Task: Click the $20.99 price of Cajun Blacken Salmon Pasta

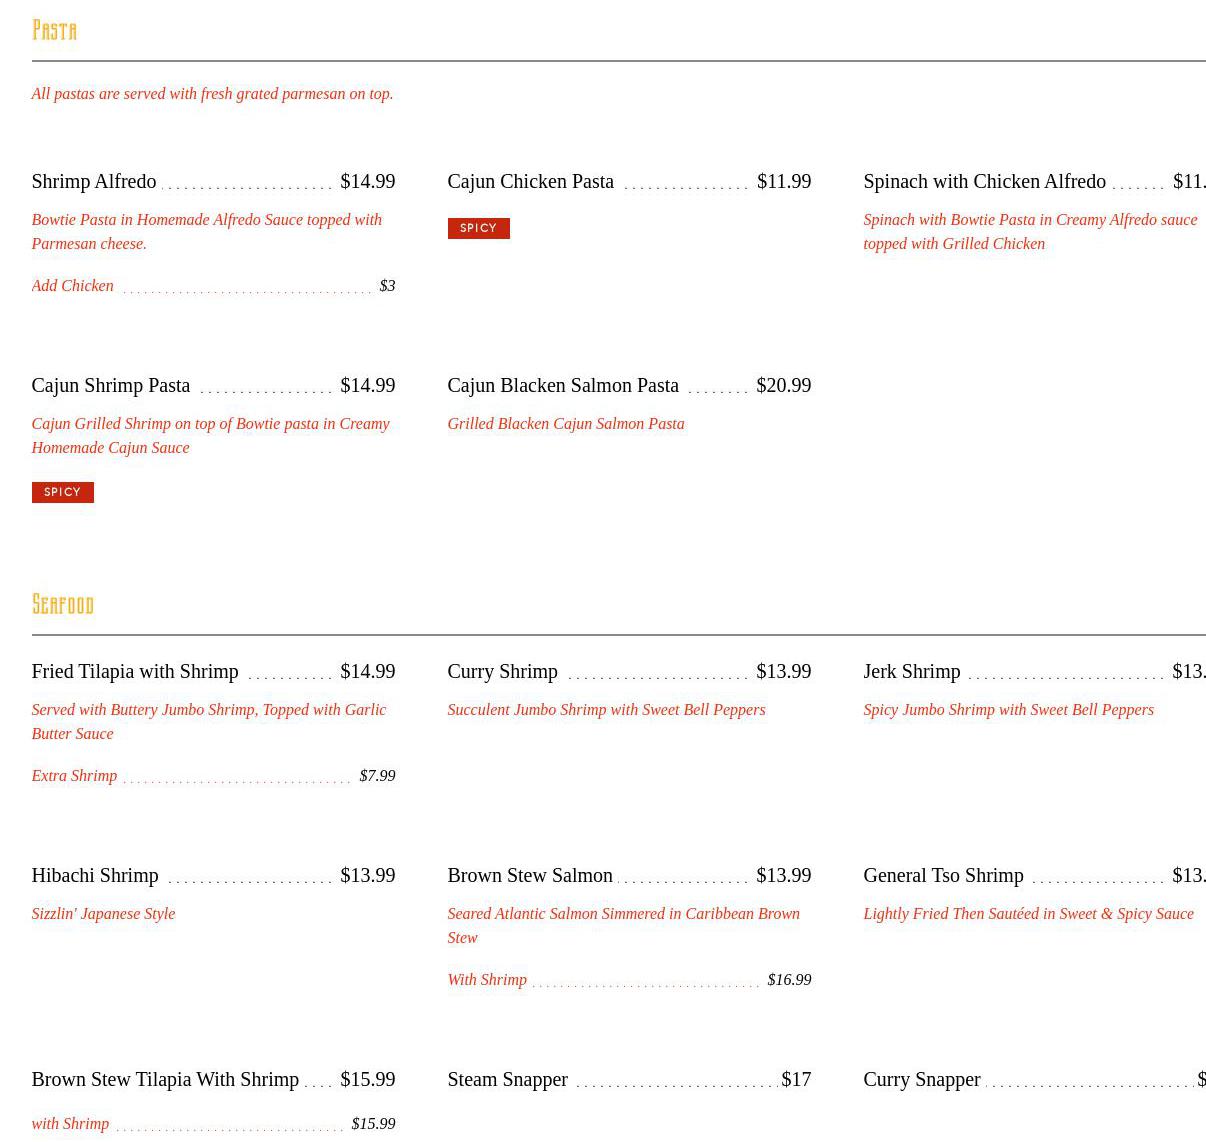Action: click(x=783, y=385)
